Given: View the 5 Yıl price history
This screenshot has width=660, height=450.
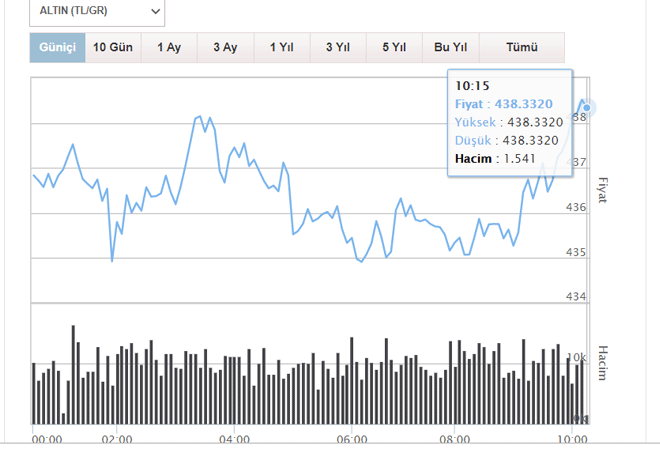Looking at the screenshot, I should point(393,48).
